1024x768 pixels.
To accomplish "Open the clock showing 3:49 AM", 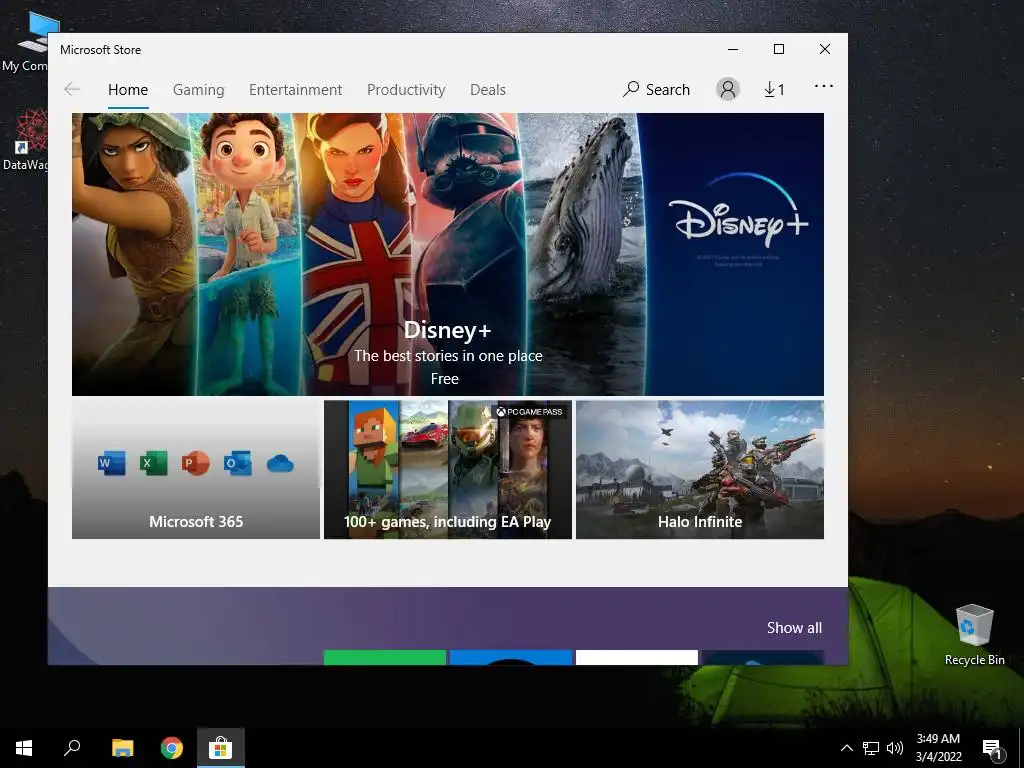I will 938,748.
